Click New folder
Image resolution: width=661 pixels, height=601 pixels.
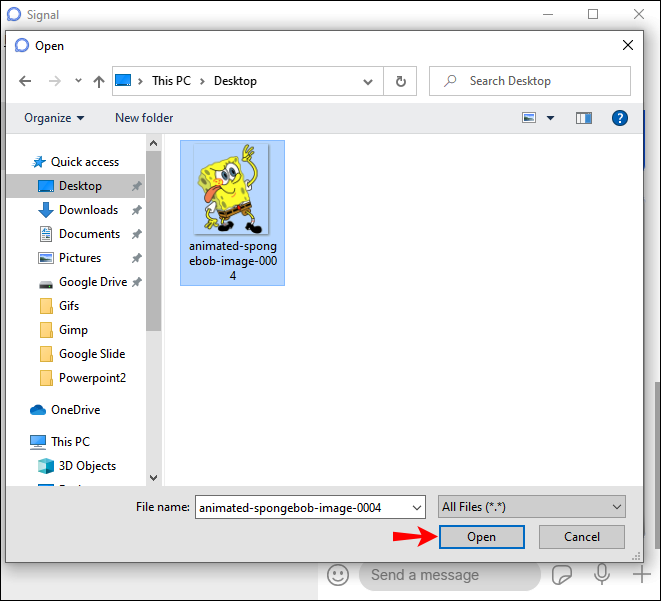(144, 118)
